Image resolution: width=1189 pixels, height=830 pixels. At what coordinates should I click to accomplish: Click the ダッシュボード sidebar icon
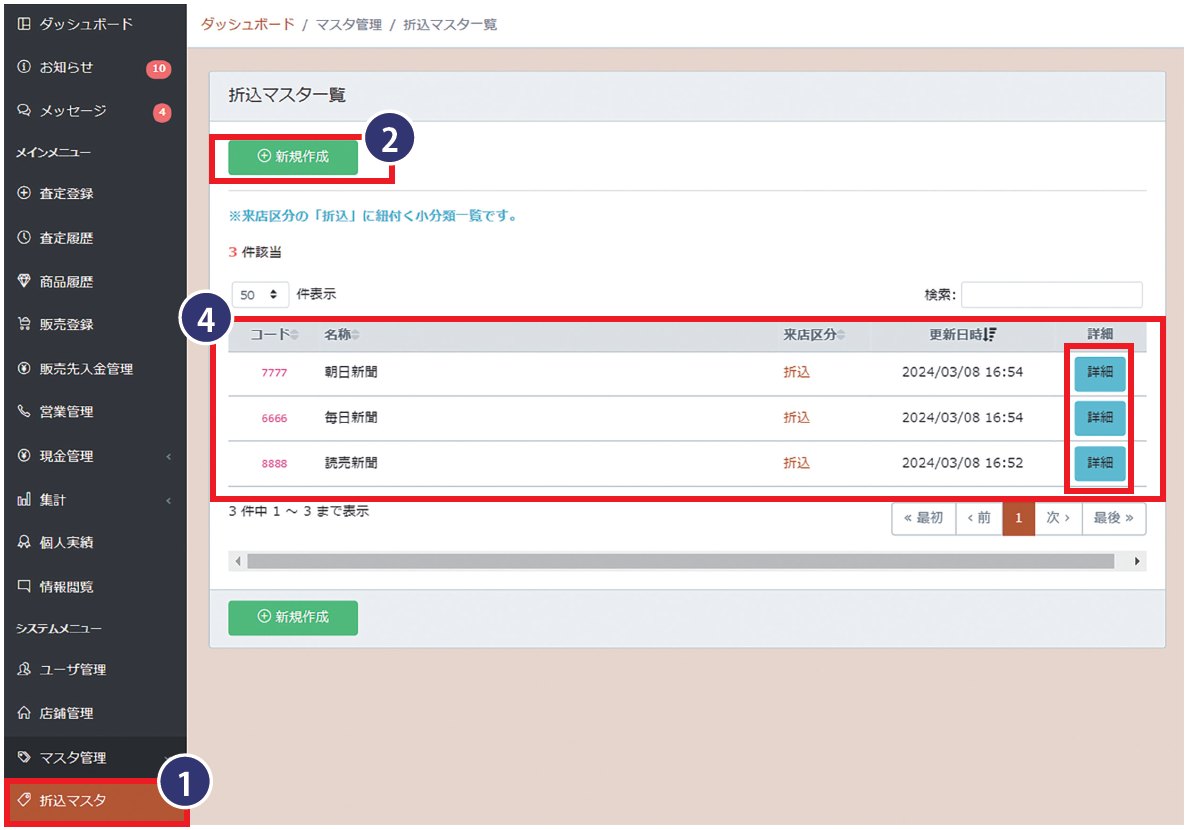point(24,23)
